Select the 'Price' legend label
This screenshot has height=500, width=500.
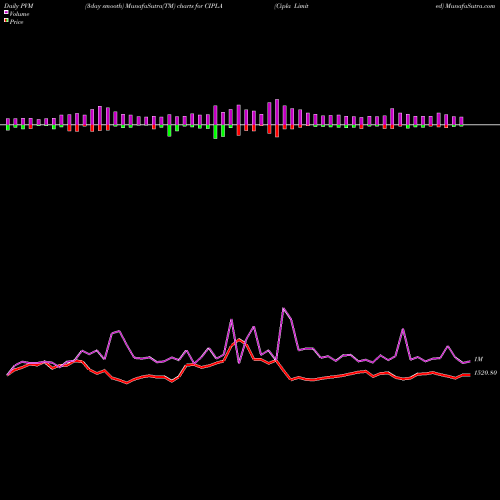tap(16, 22)
